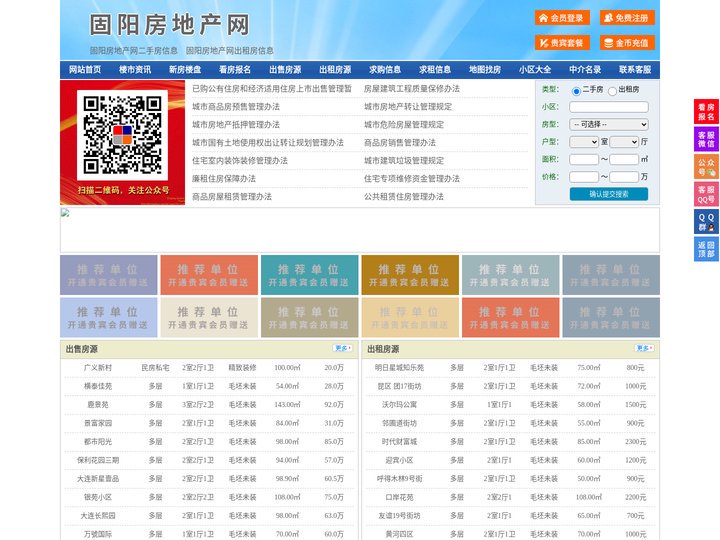This screenshot has width=720, height=540.
Task: Open the 求购信息 navigation item
Action: pos(385,70)
